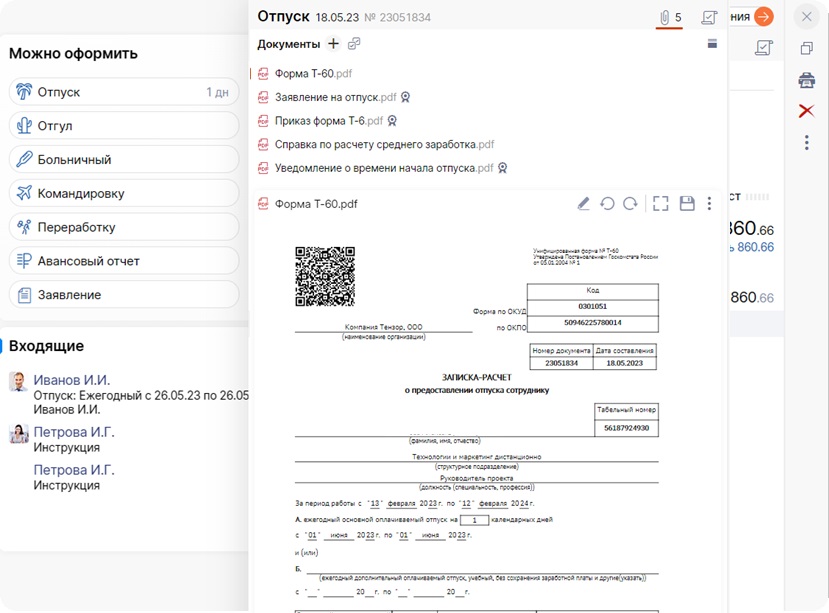Open Уведомление о времени начала отпуска.pdf
The height and width of the screenshot is (613, 829).
(384, 168)
